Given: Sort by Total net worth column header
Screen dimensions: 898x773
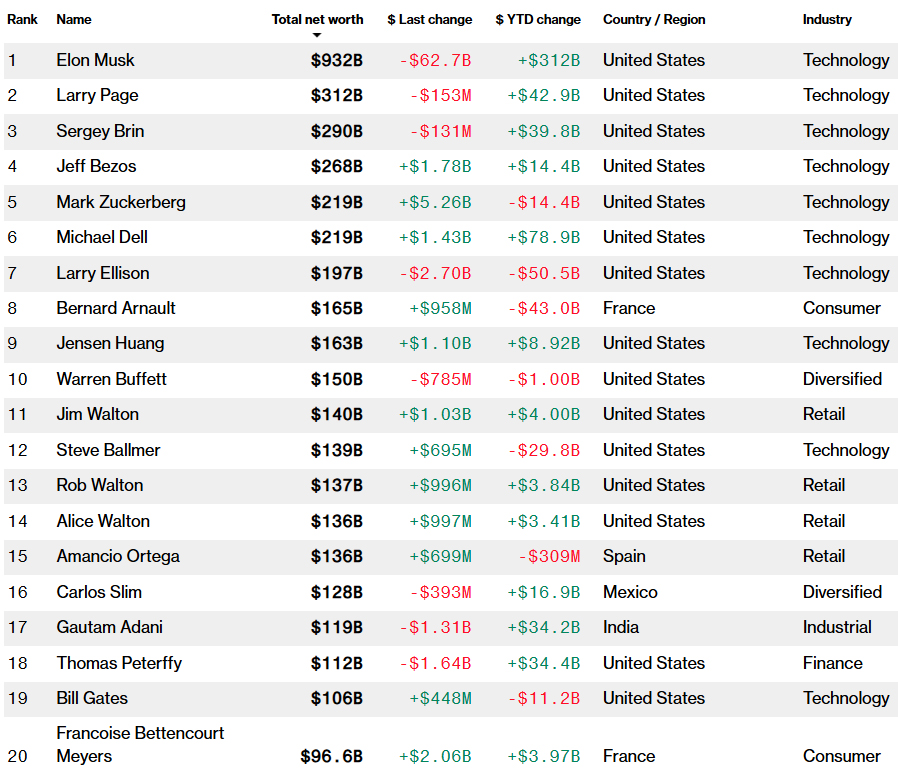Looking at the screenshot, I should [317, 19].
